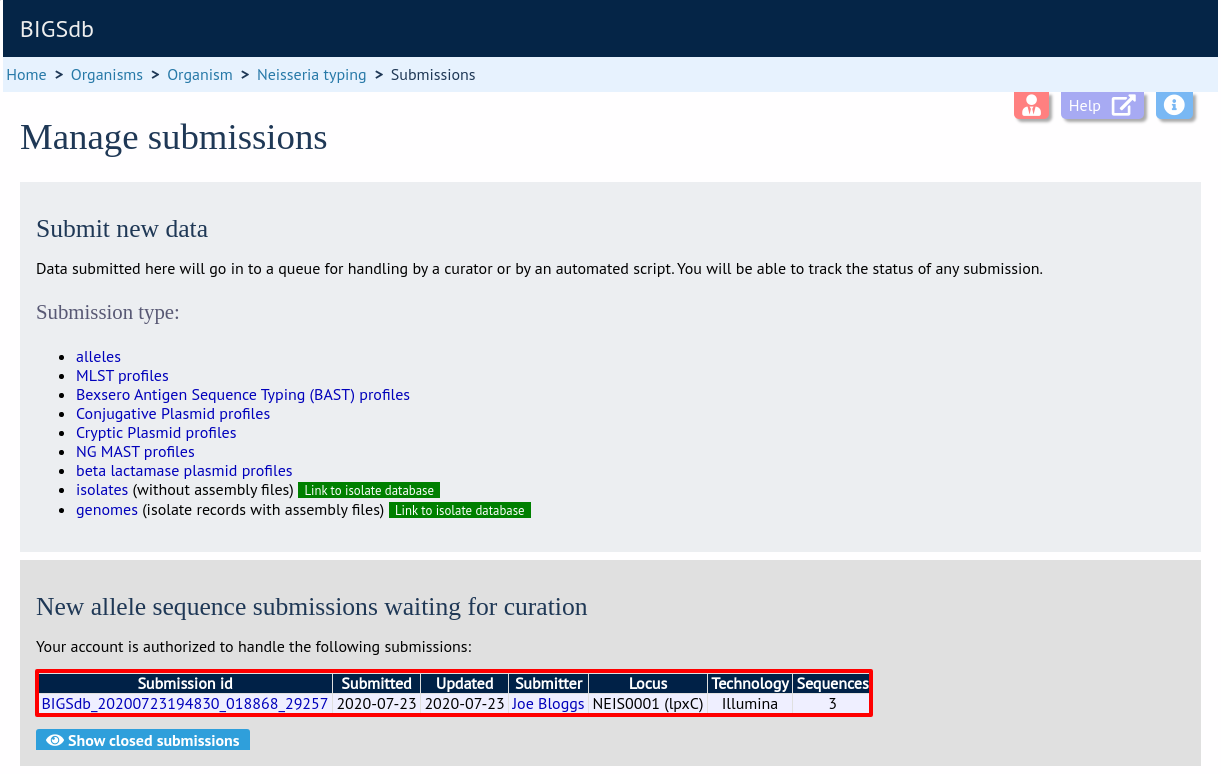1221x774 pixels.
Task: Navigate to Neisseria typing breadcrumb
Action: 312,75
